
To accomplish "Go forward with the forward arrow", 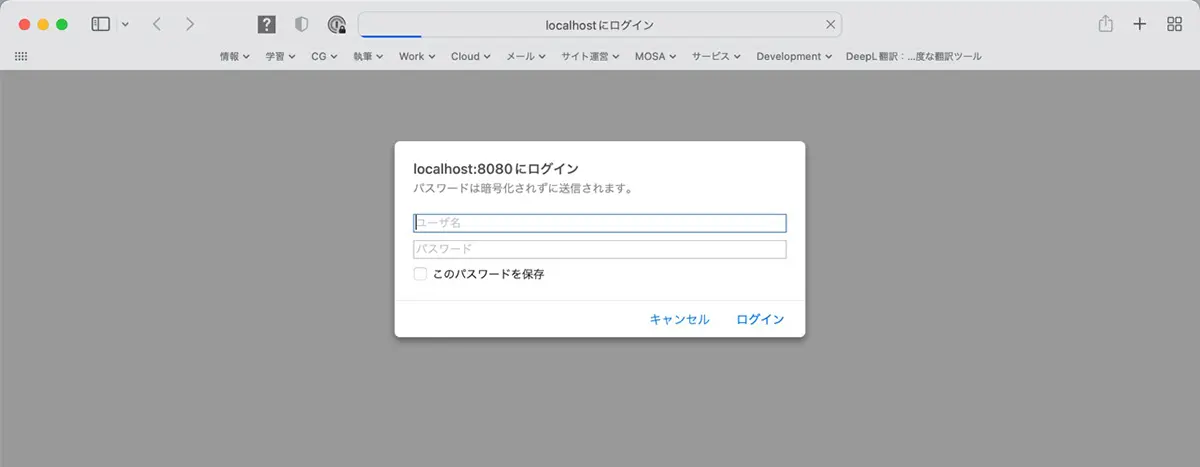I will (190, 24).
